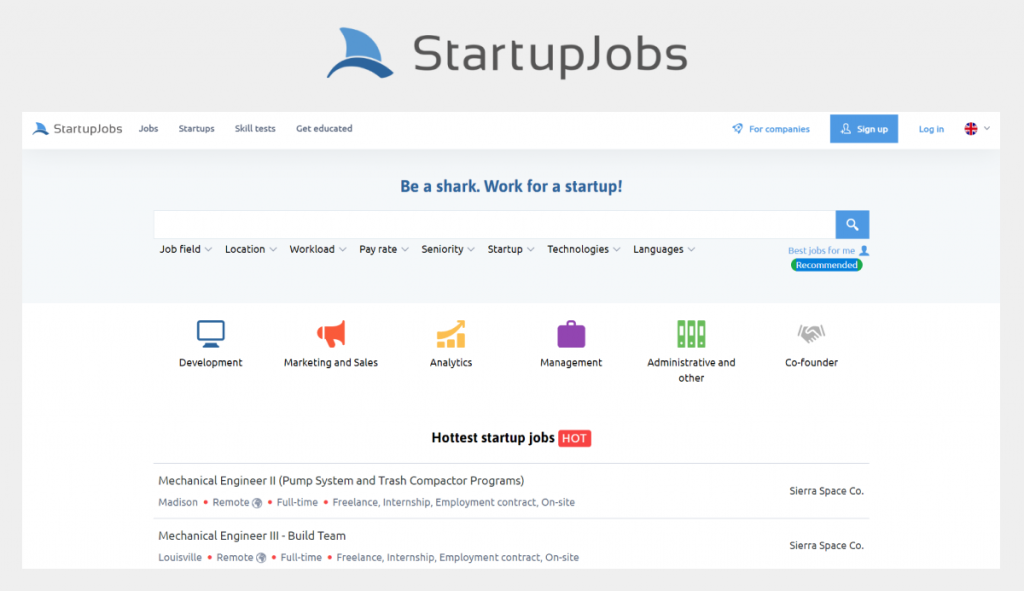Expand the Technologies filter dropdown

click(584, 249)
